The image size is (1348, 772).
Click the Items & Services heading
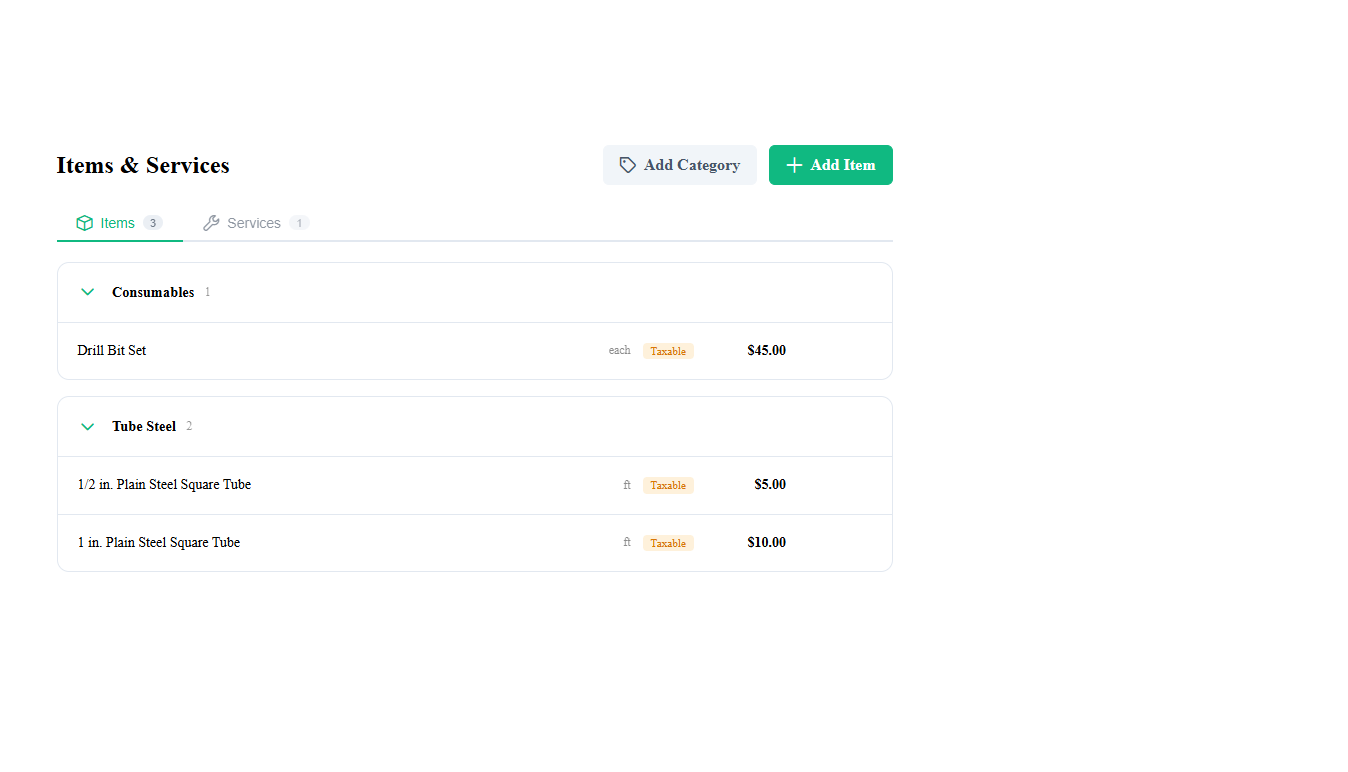(143, 165)
